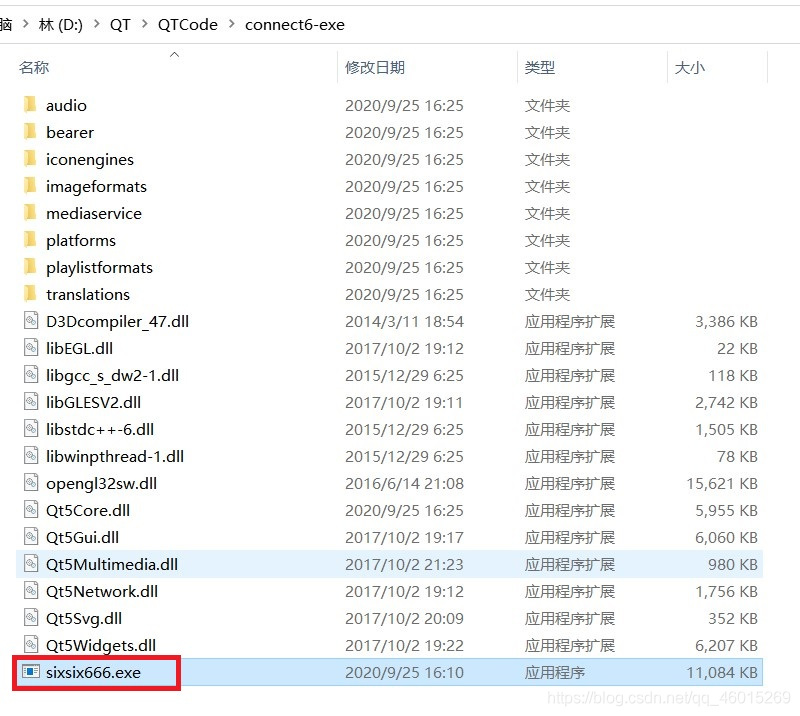The width and height of the screenshot is (800, 716).
Task: Select the libwinpthread-1.dll file name
Action: click(115, 457)
